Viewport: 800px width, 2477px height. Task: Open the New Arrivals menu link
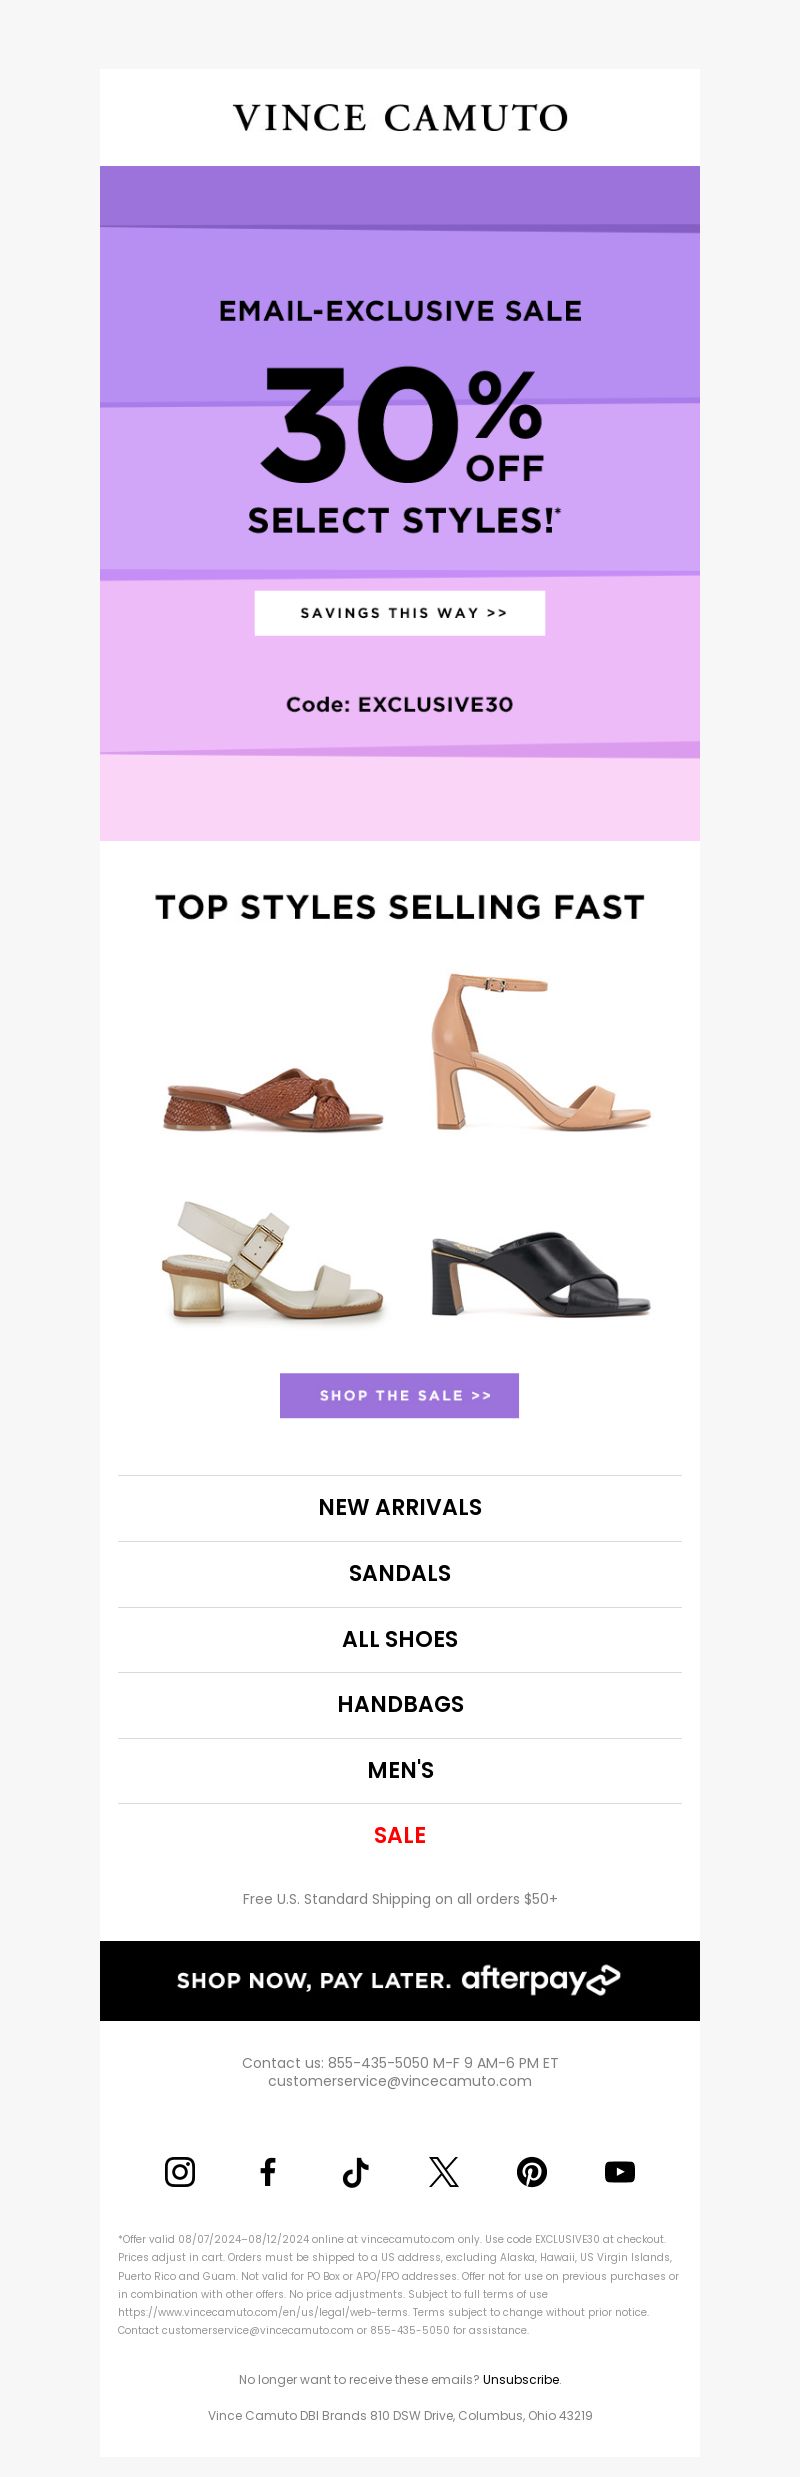point(400,1508)
